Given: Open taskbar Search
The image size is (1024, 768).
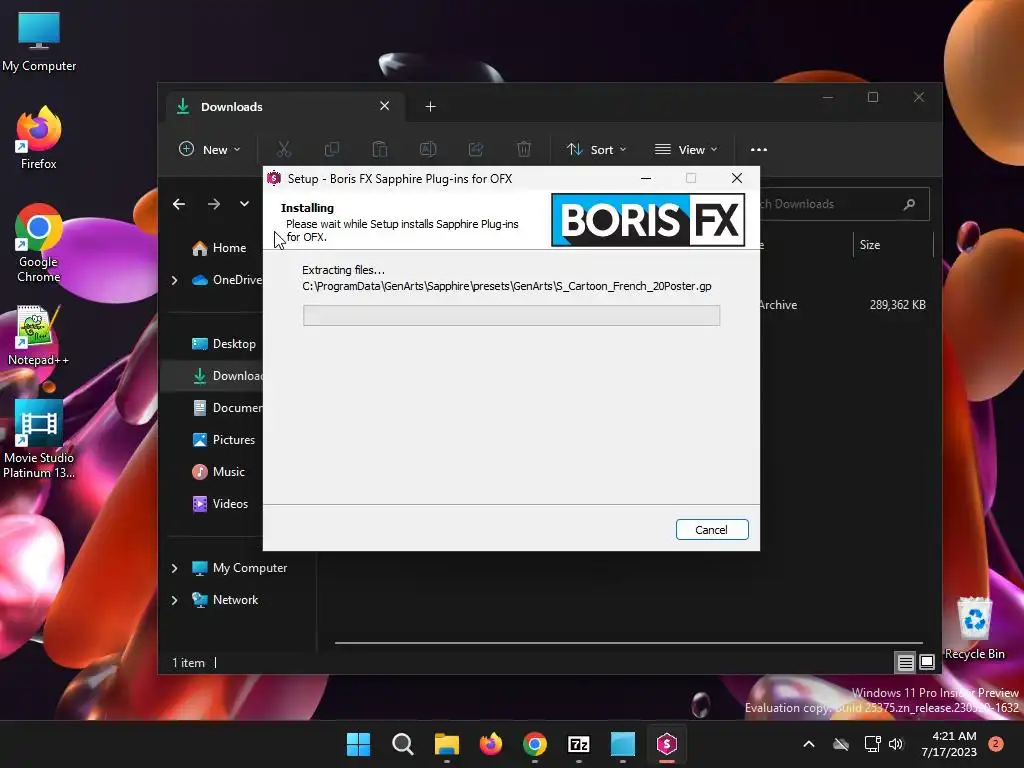Looking at the screenshot, I should click(x=402, y=744).
